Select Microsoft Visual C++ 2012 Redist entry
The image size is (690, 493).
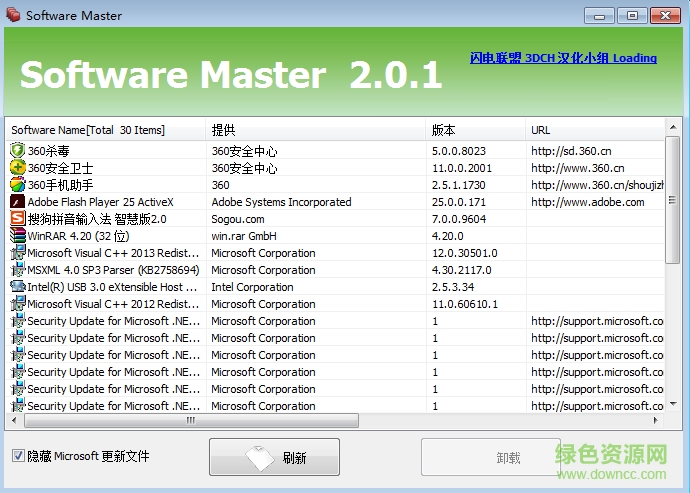113,304
